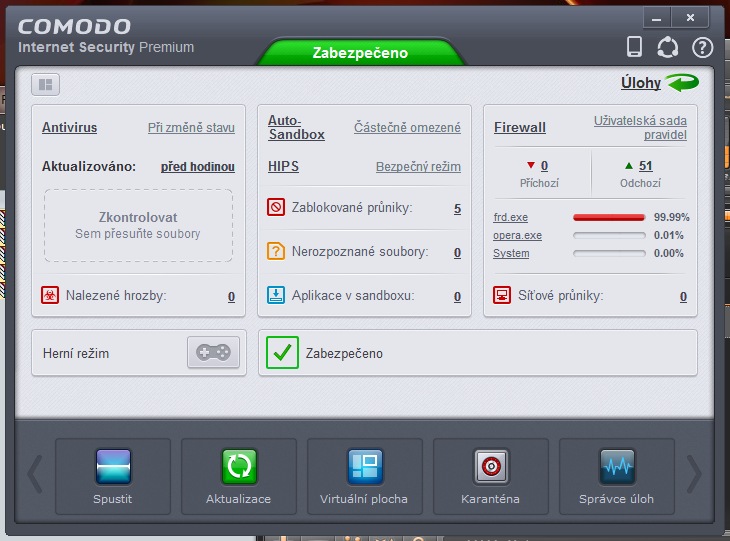The image size is (730, 541).
Task: Launch Virtuální plocha virtual desktop
Action: [364, 468]
